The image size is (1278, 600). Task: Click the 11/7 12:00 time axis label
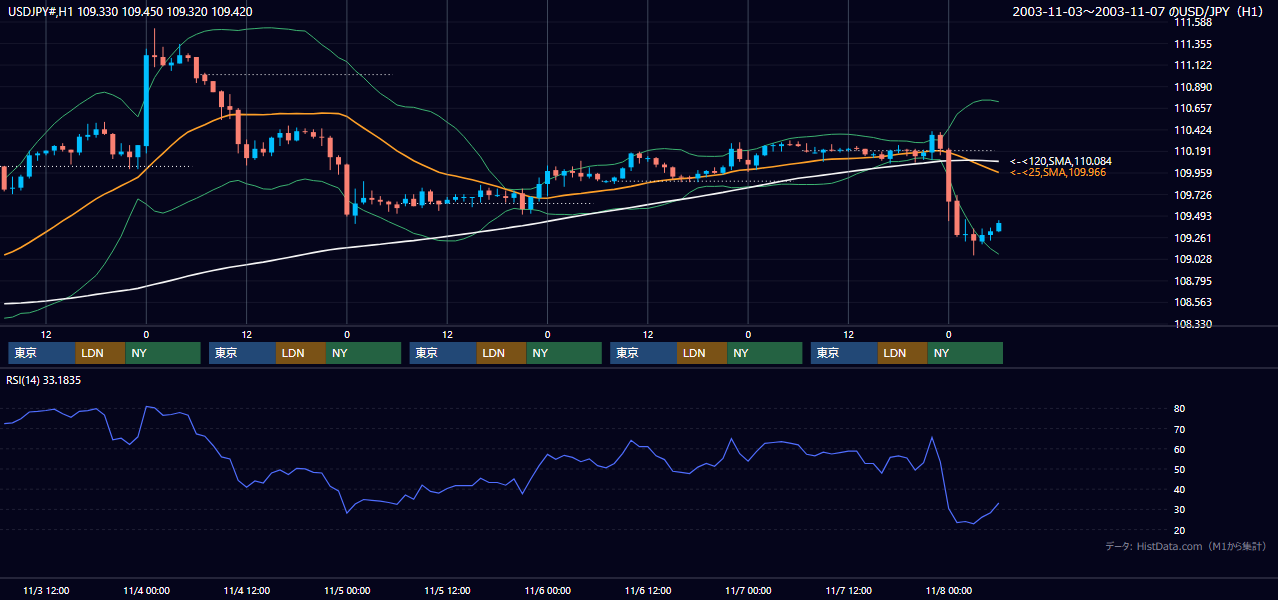[848, 590]
